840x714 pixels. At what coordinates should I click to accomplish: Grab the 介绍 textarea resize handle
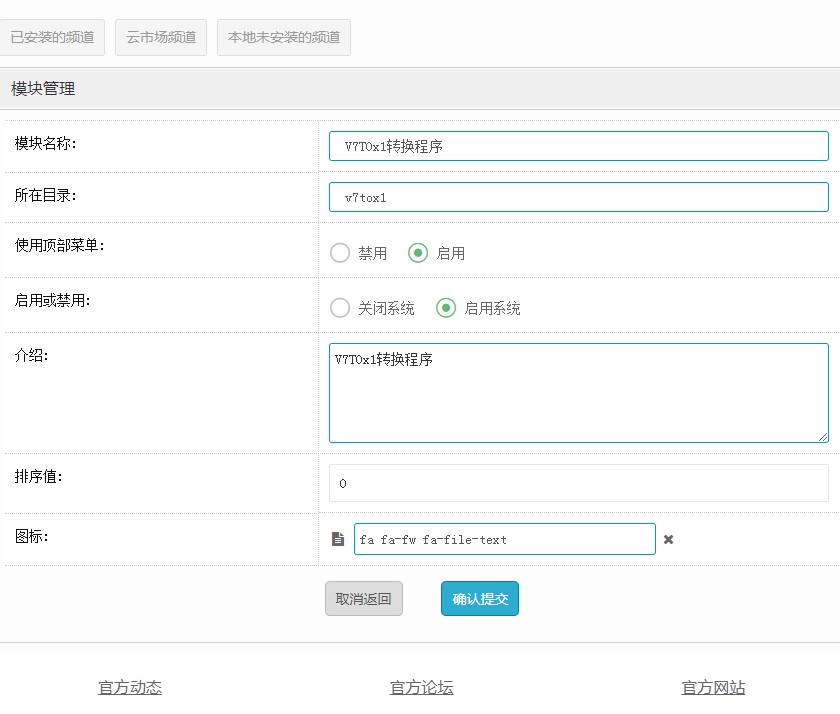tap(823, 436)
